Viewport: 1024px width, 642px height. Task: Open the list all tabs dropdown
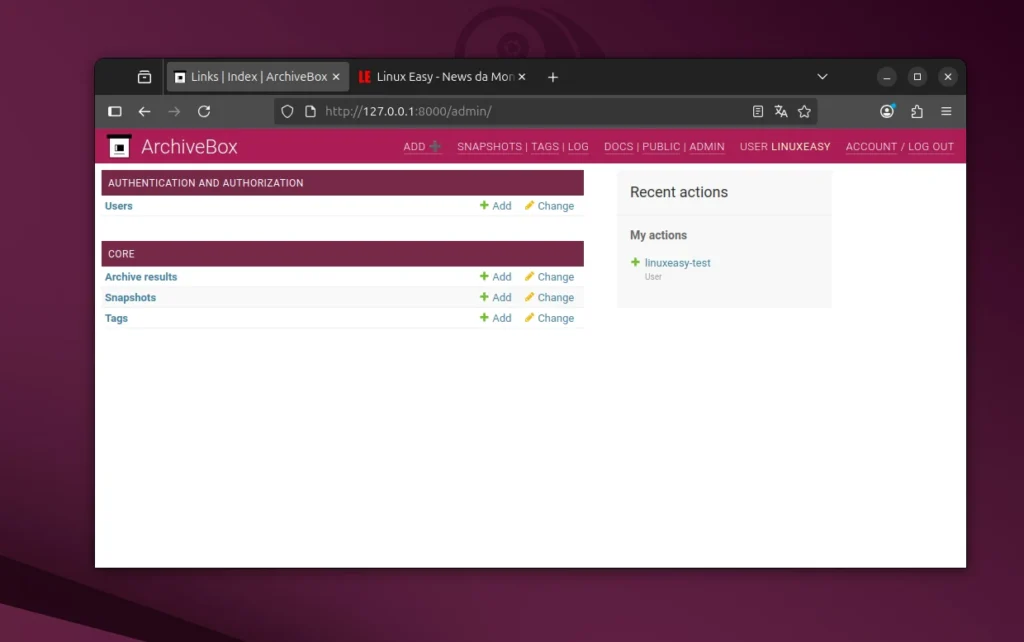point(822,76)
